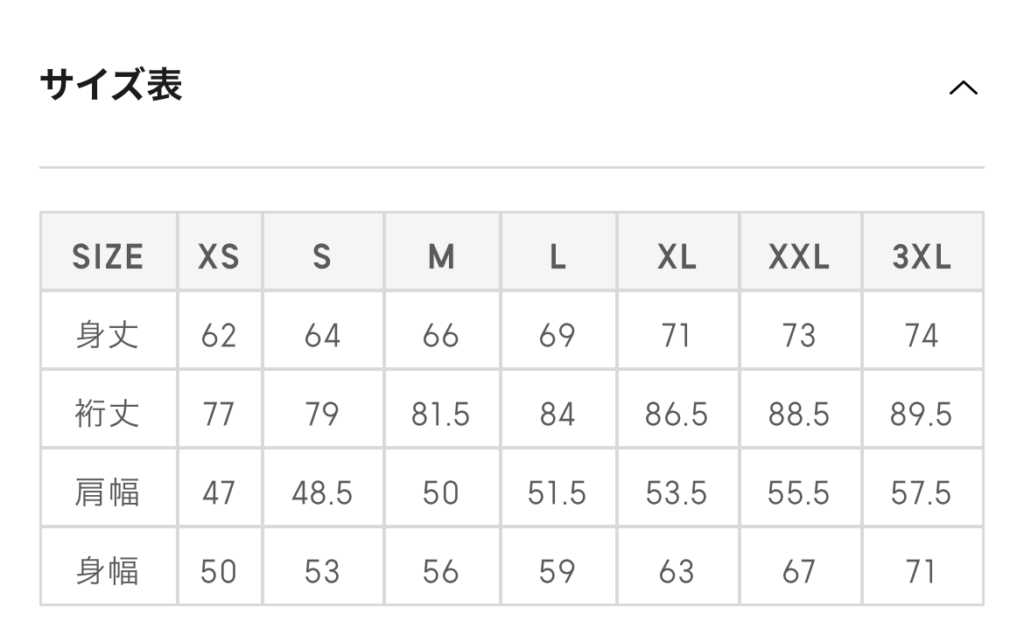Select the M column header
The height and width of the screenshot is (642, 1024).
(x=441, y=256)
